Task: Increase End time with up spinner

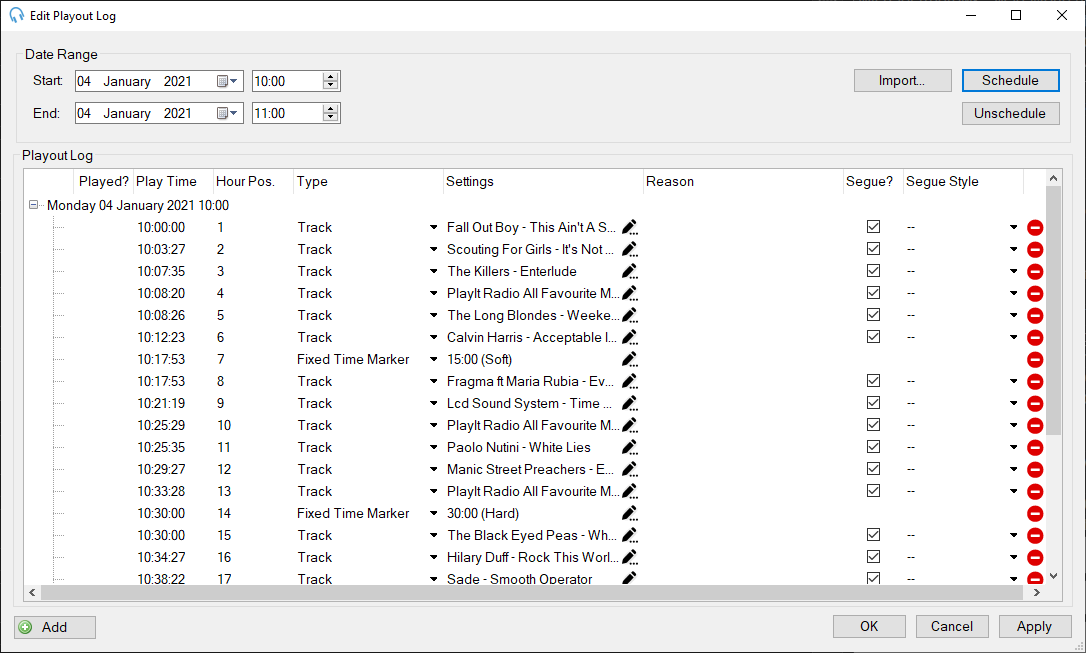Action: coord(331,108)
